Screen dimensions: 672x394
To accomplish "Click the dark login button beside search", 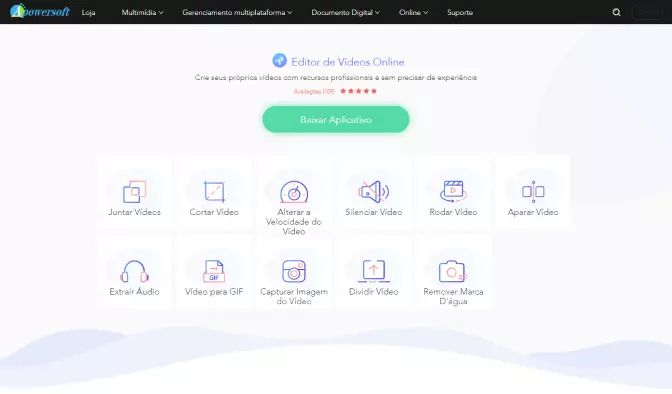I will click(648, 12).
